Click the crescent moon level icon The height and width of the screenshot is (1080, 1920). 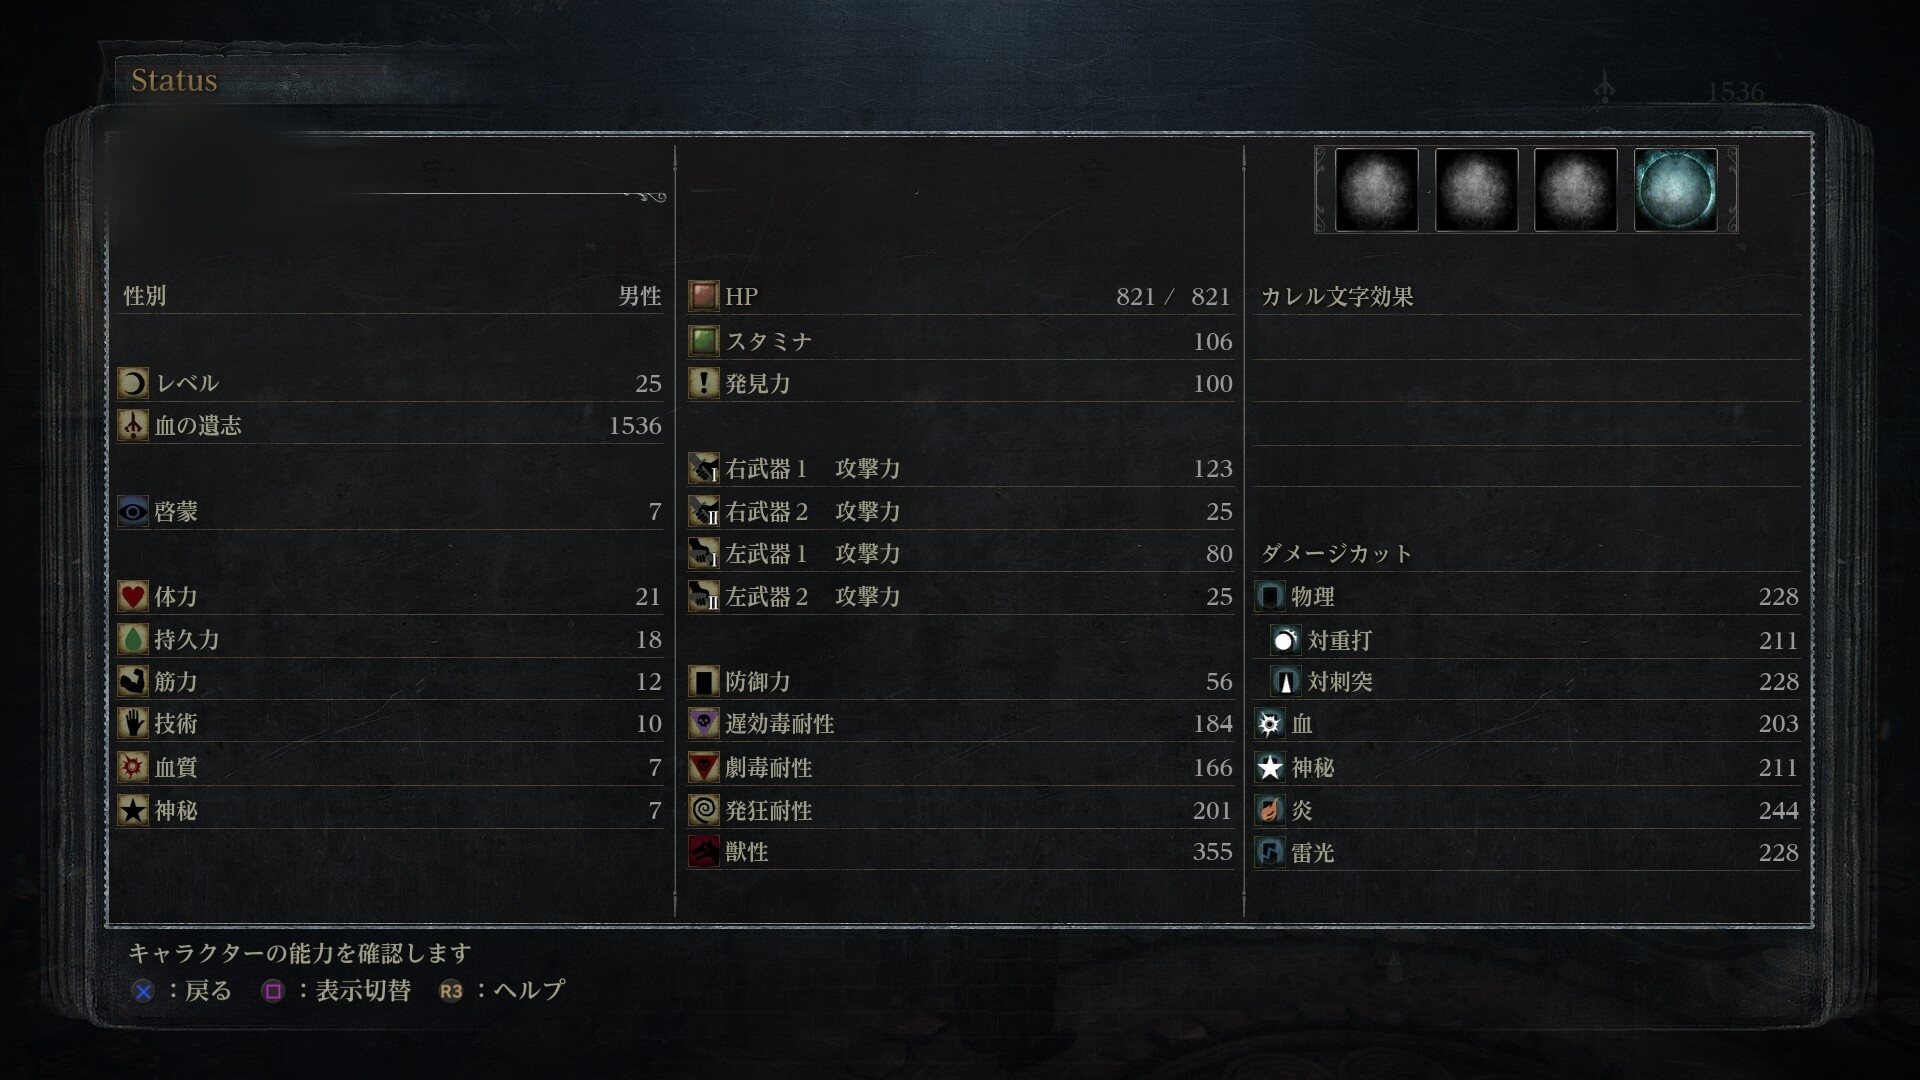pos(133,383)
